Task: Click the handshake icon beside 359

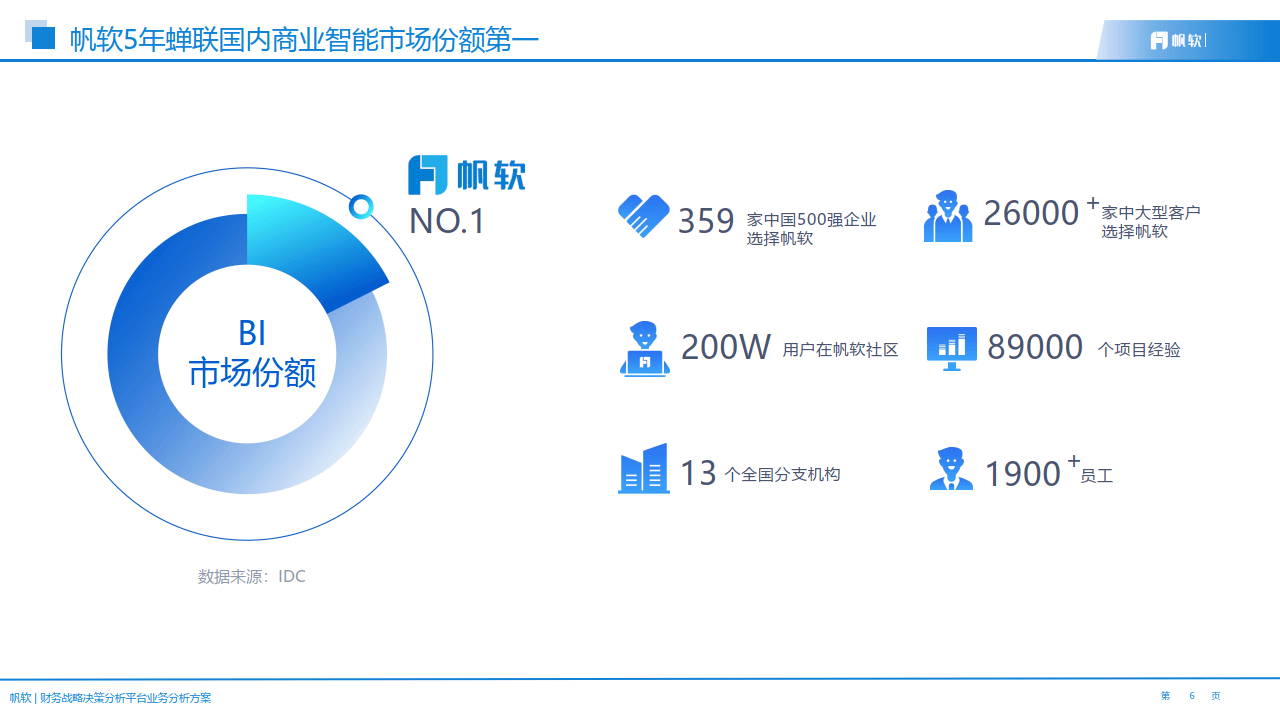Action: [x=643, y=215]
